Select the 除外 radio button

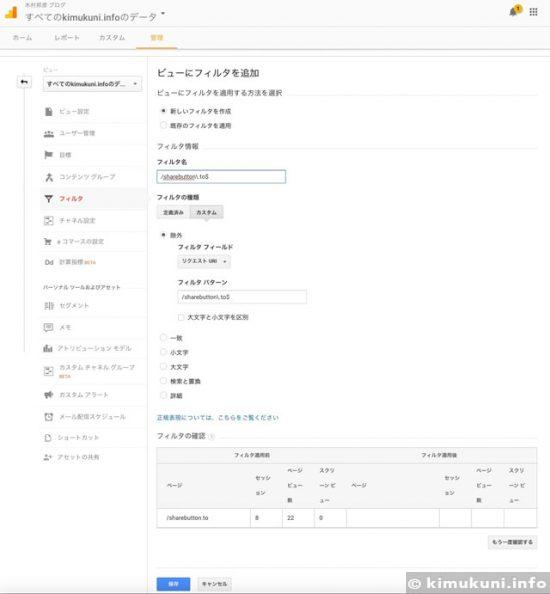[163, 235]
